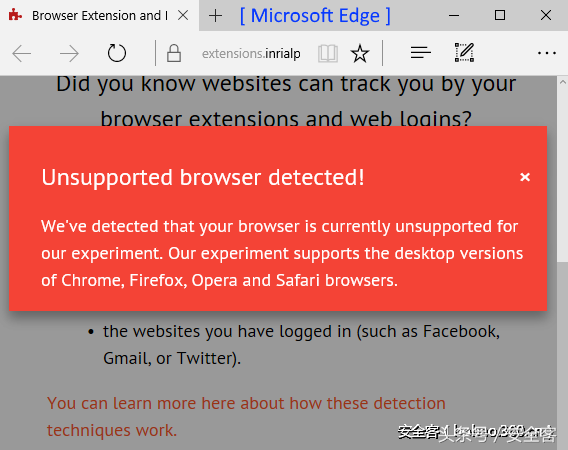
Task: Click the forward navigation arrow
Action: click(69, 54)
